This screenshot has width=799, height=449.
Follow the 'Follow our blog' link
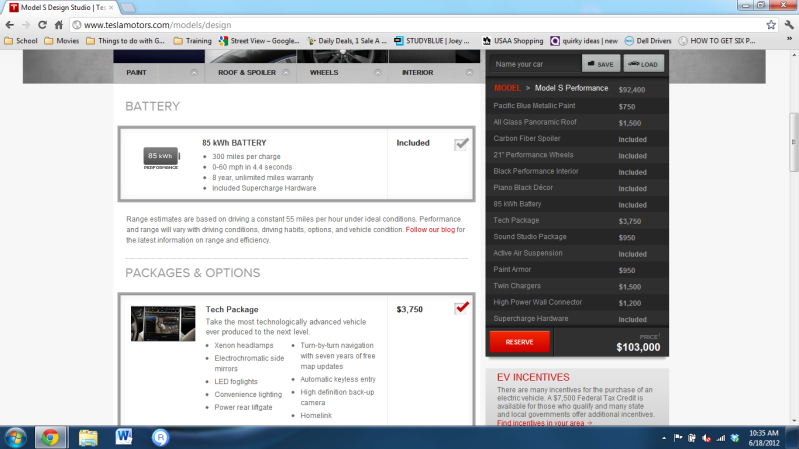430,230
